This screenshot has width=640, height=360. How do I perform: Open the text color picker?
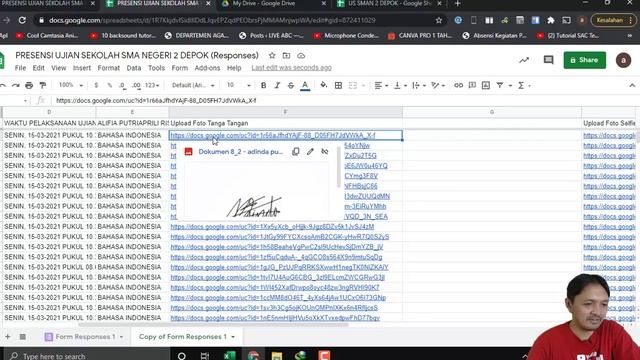(x=305, y=85)
